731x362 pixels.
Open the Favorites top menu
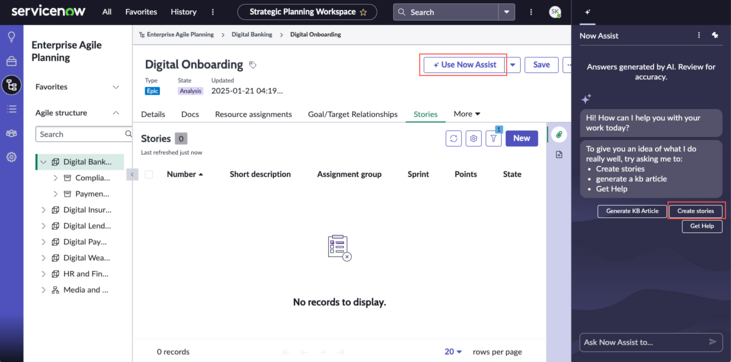(141, 12)
